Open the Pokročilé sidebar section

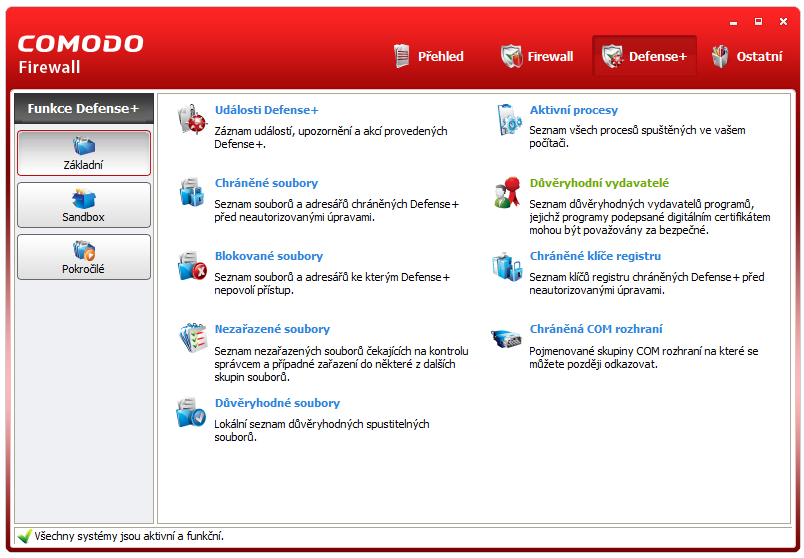pyautogui.click(x=84, y=257)
